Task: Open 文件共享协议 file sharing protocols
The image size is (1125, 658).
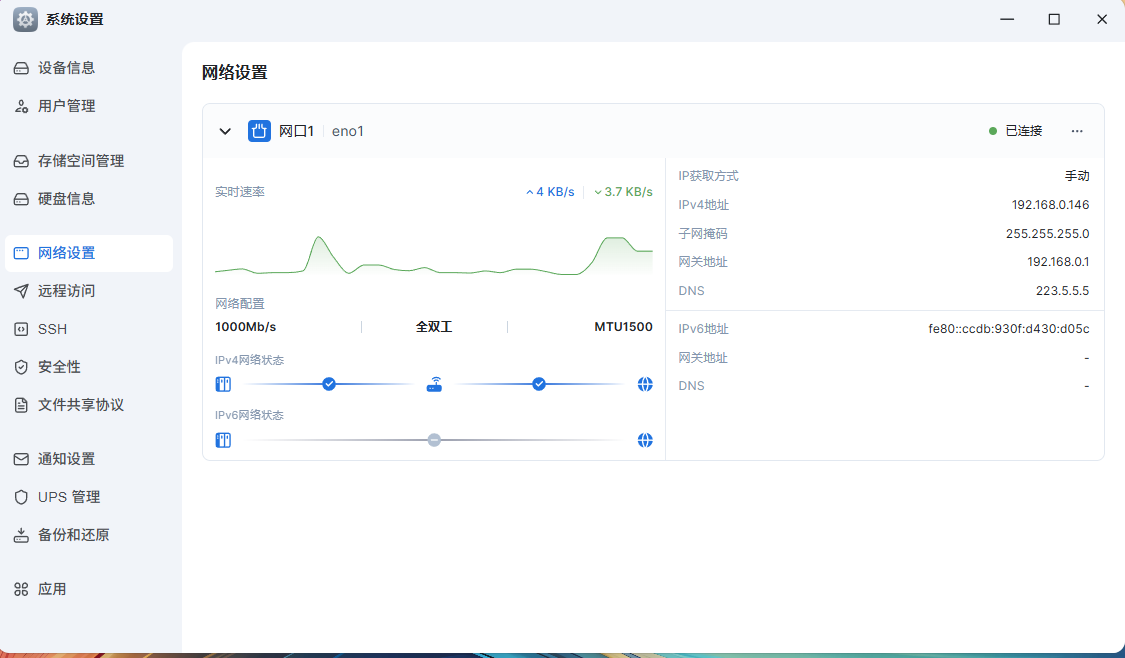Action: pos(77,404)
